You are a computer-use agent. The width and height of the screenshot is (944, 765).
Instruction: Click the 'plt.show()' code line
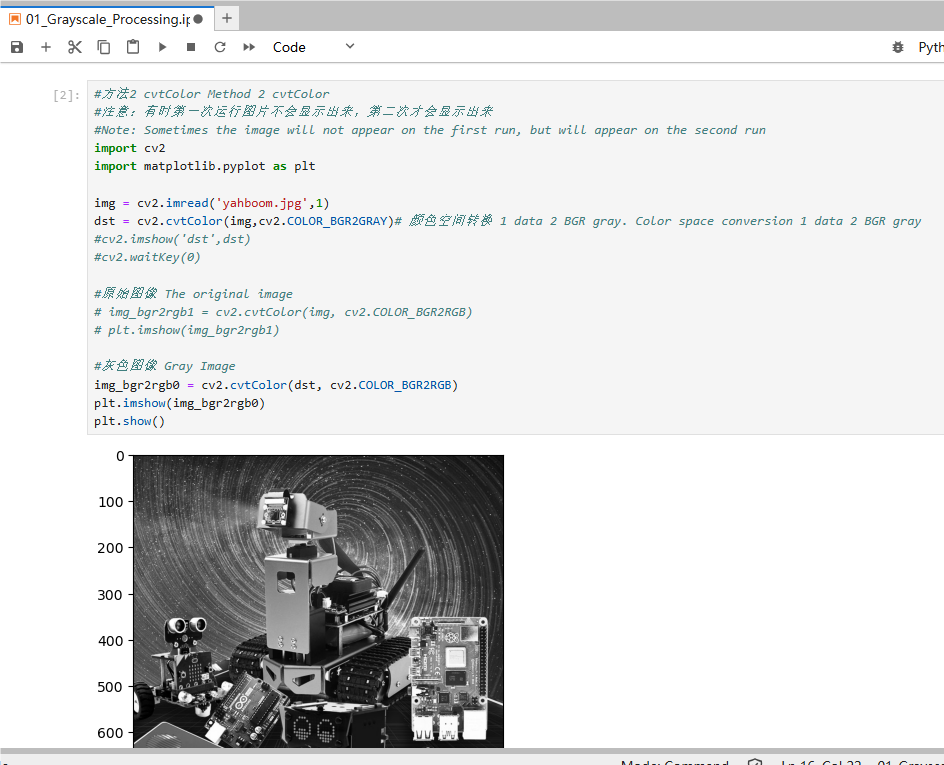tap(129, 421)
